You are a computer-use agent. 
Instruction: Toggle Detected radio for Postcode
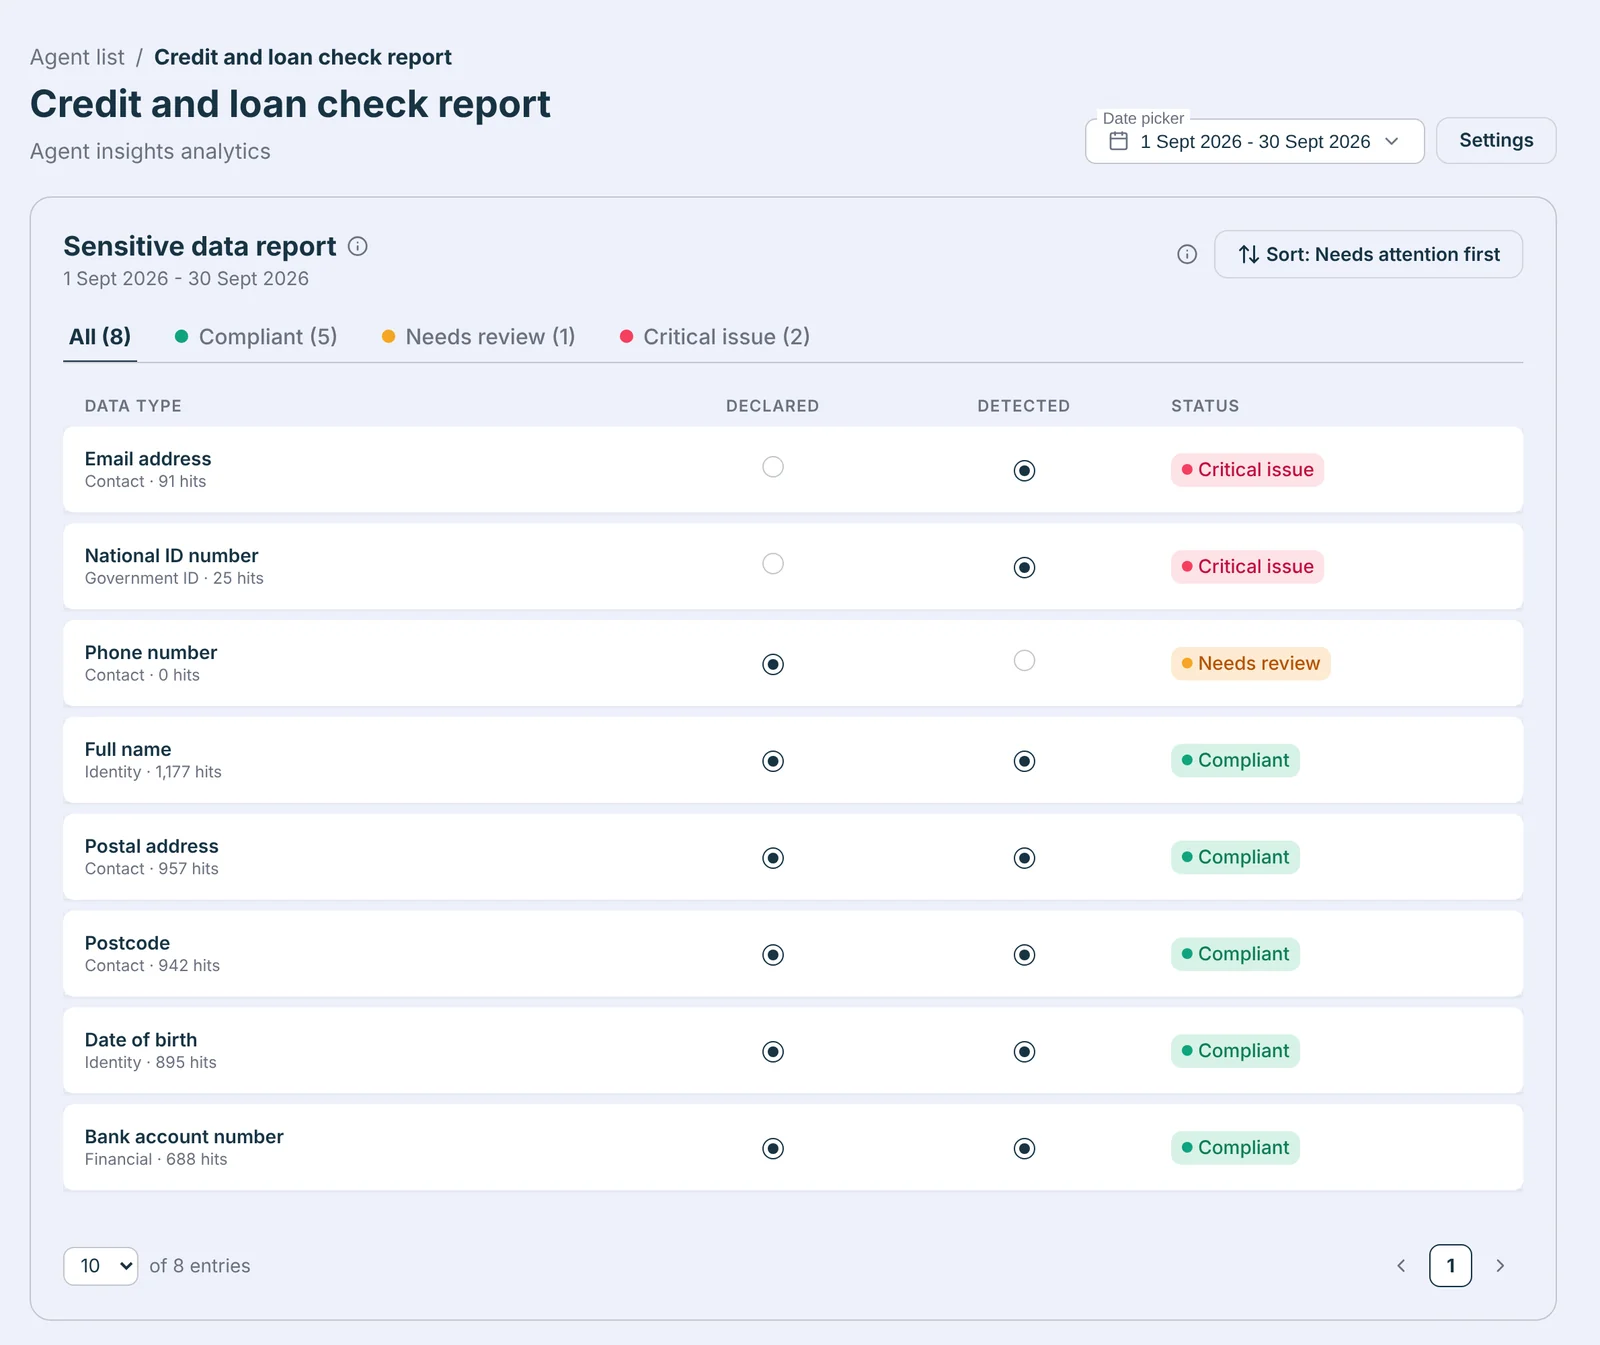(x=1024, y=955)
